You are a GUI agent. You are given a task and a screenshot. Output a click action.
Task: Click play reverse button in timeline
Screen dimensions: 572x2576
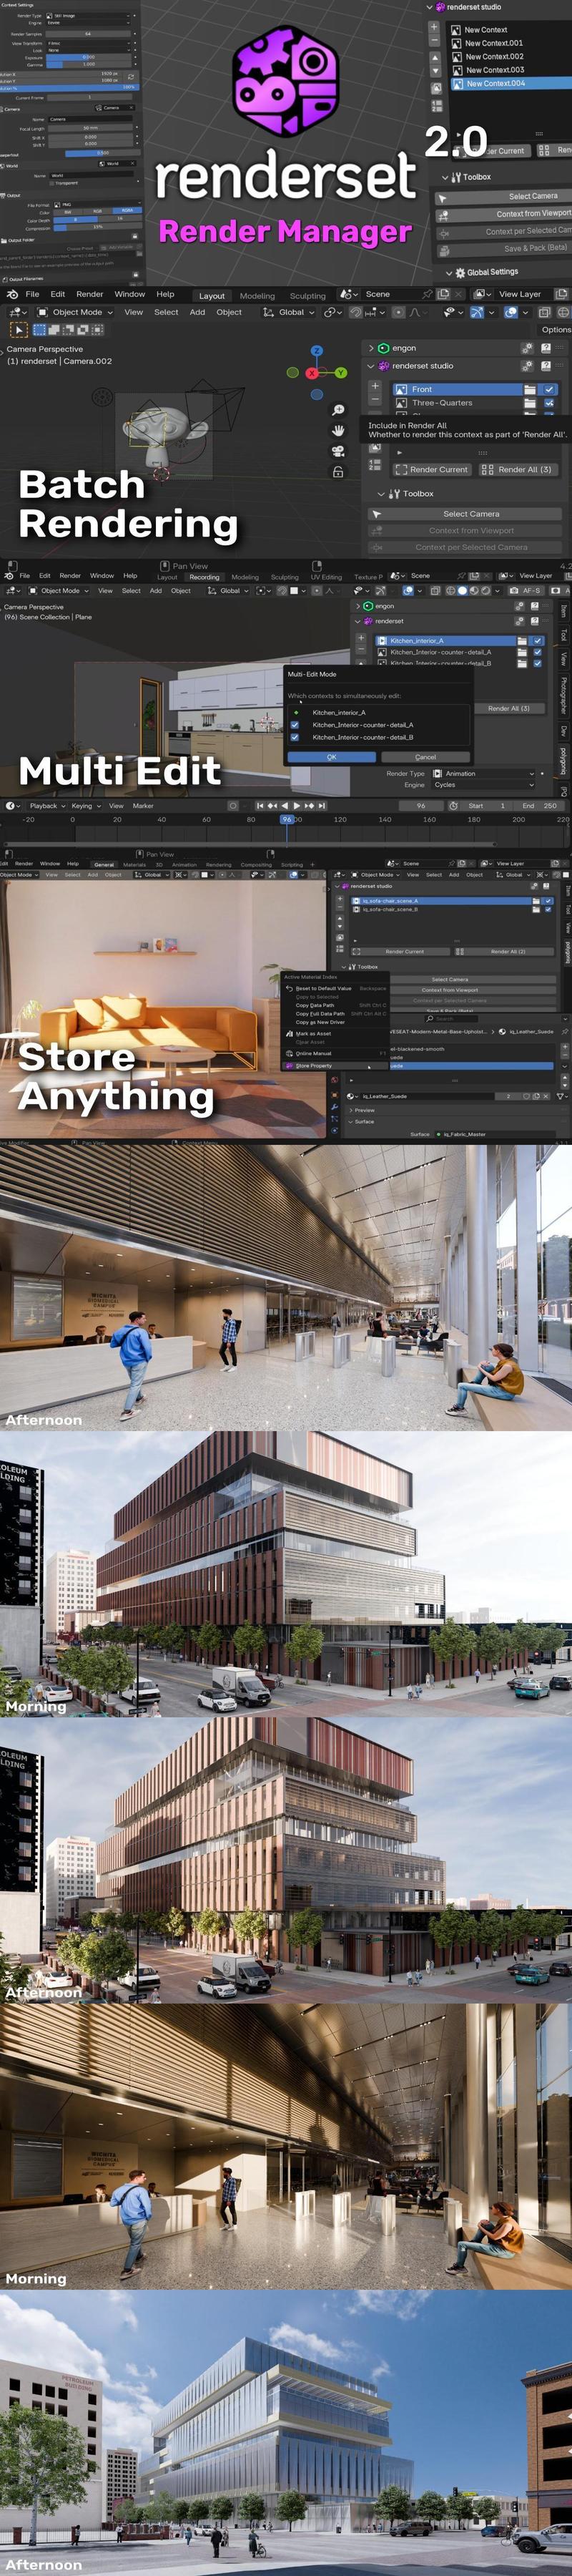click(x=284, y=805)
